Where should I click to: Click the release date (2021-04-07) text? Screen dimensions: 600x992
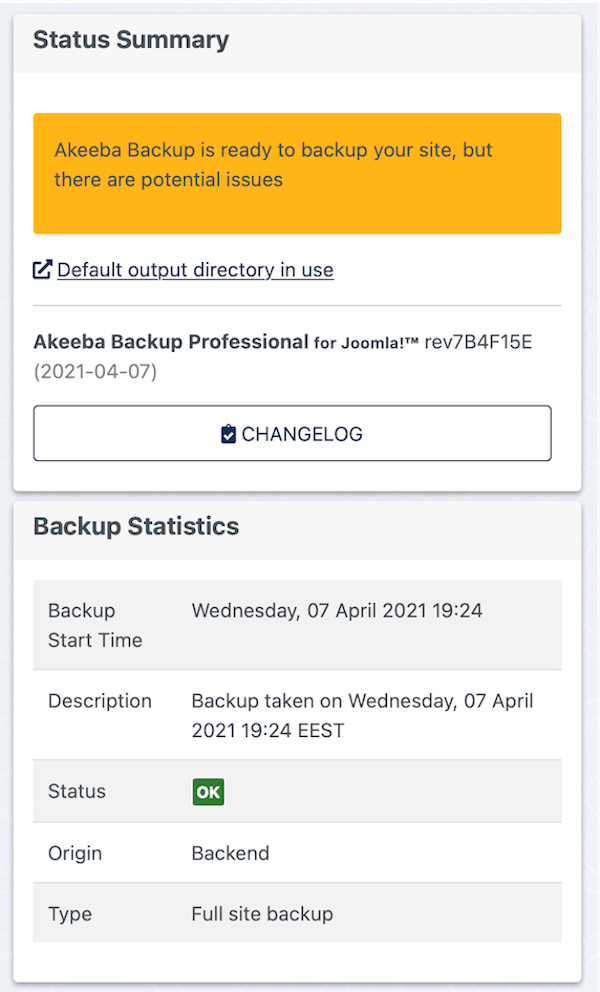(95, 371)
